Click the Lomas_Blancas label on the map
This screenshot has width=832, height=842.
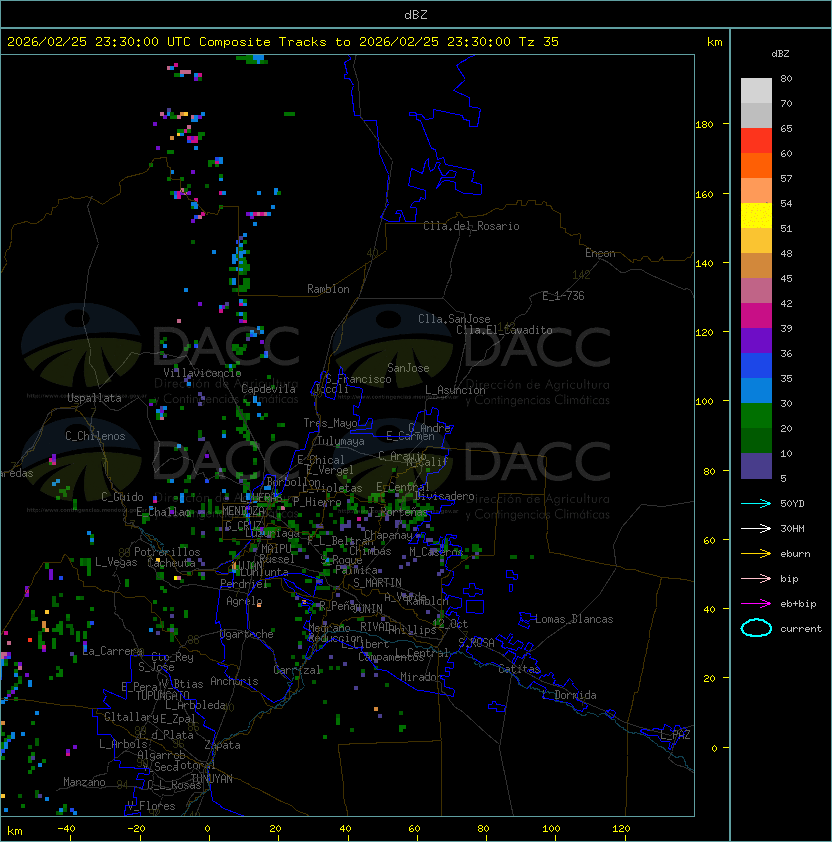(574, 619)
